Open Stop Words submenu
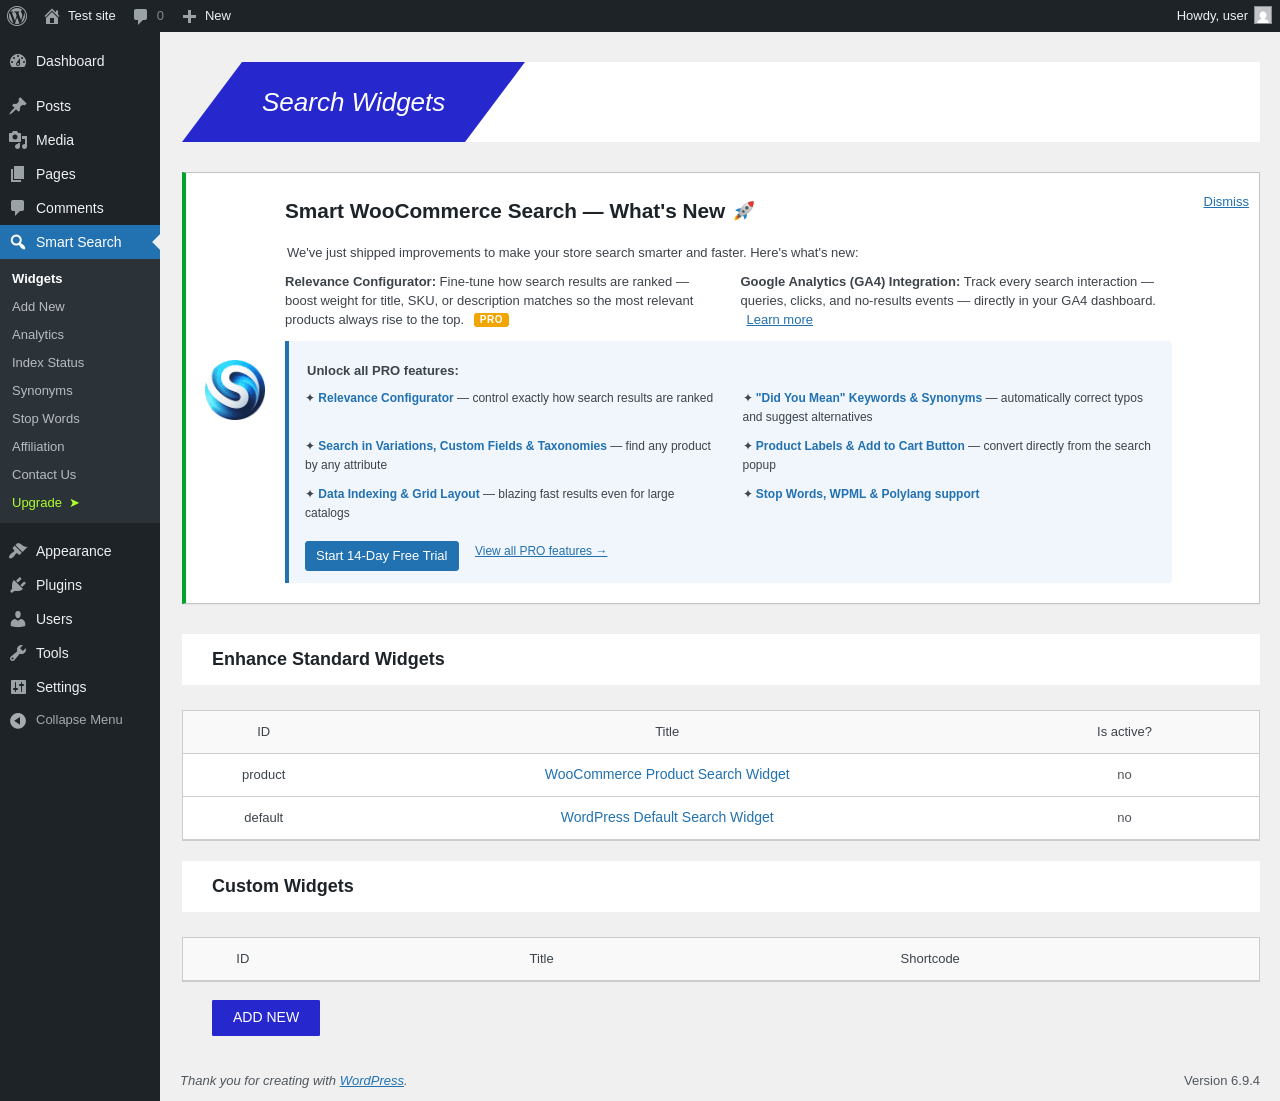Viewport: 1280px width, 1101px height. click(x=46, y=419)
